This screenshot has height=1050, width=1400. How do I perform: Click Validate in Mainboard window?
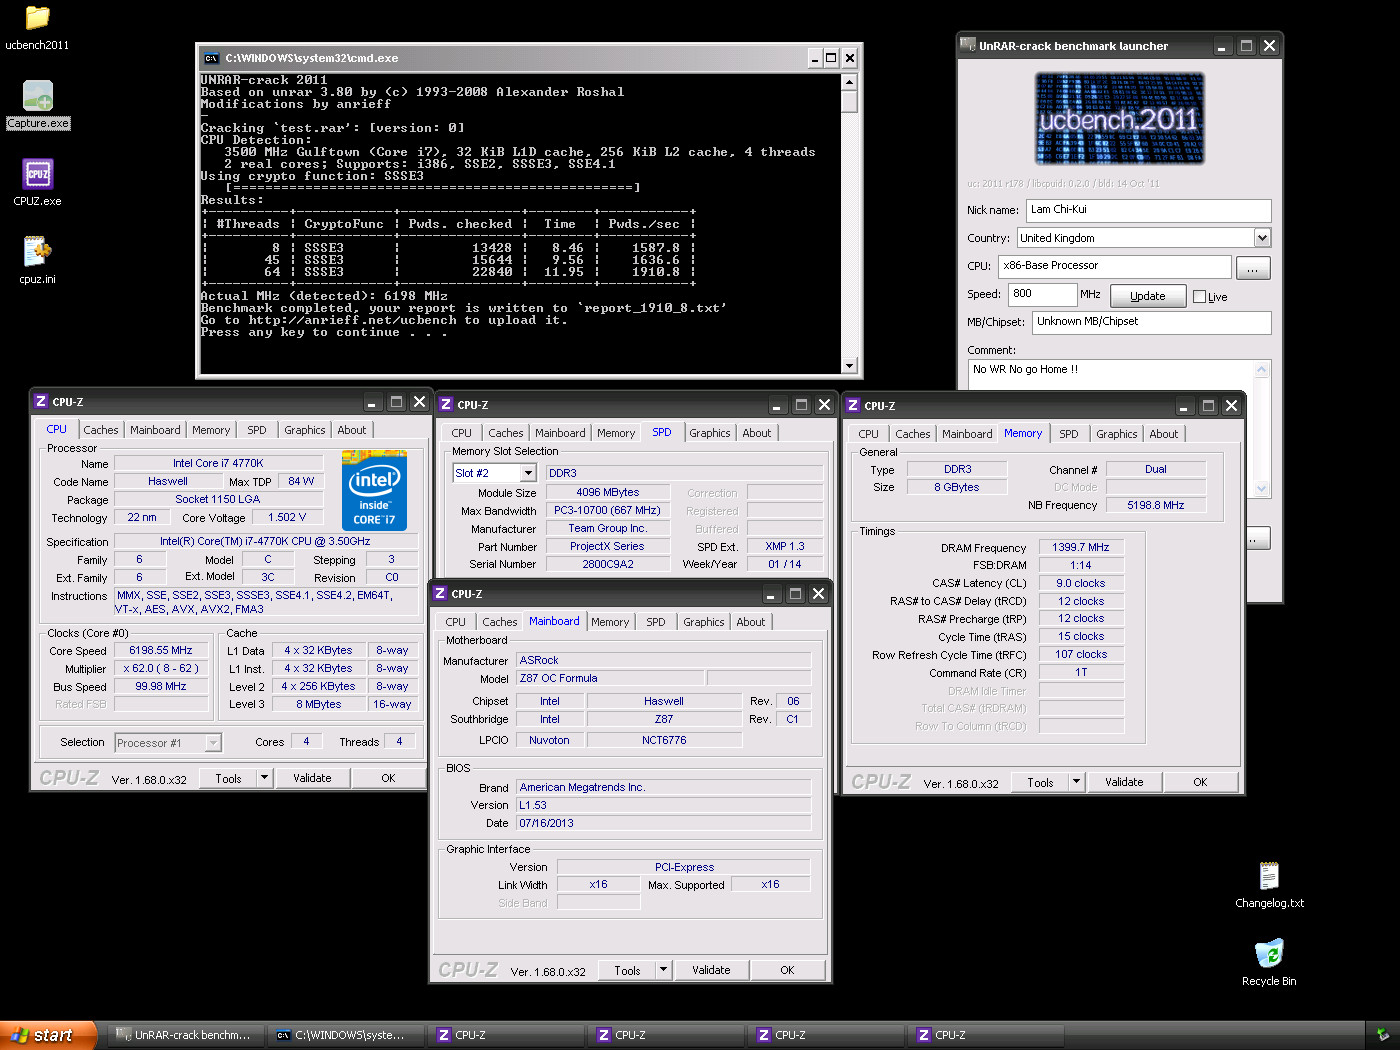(711, 970)
